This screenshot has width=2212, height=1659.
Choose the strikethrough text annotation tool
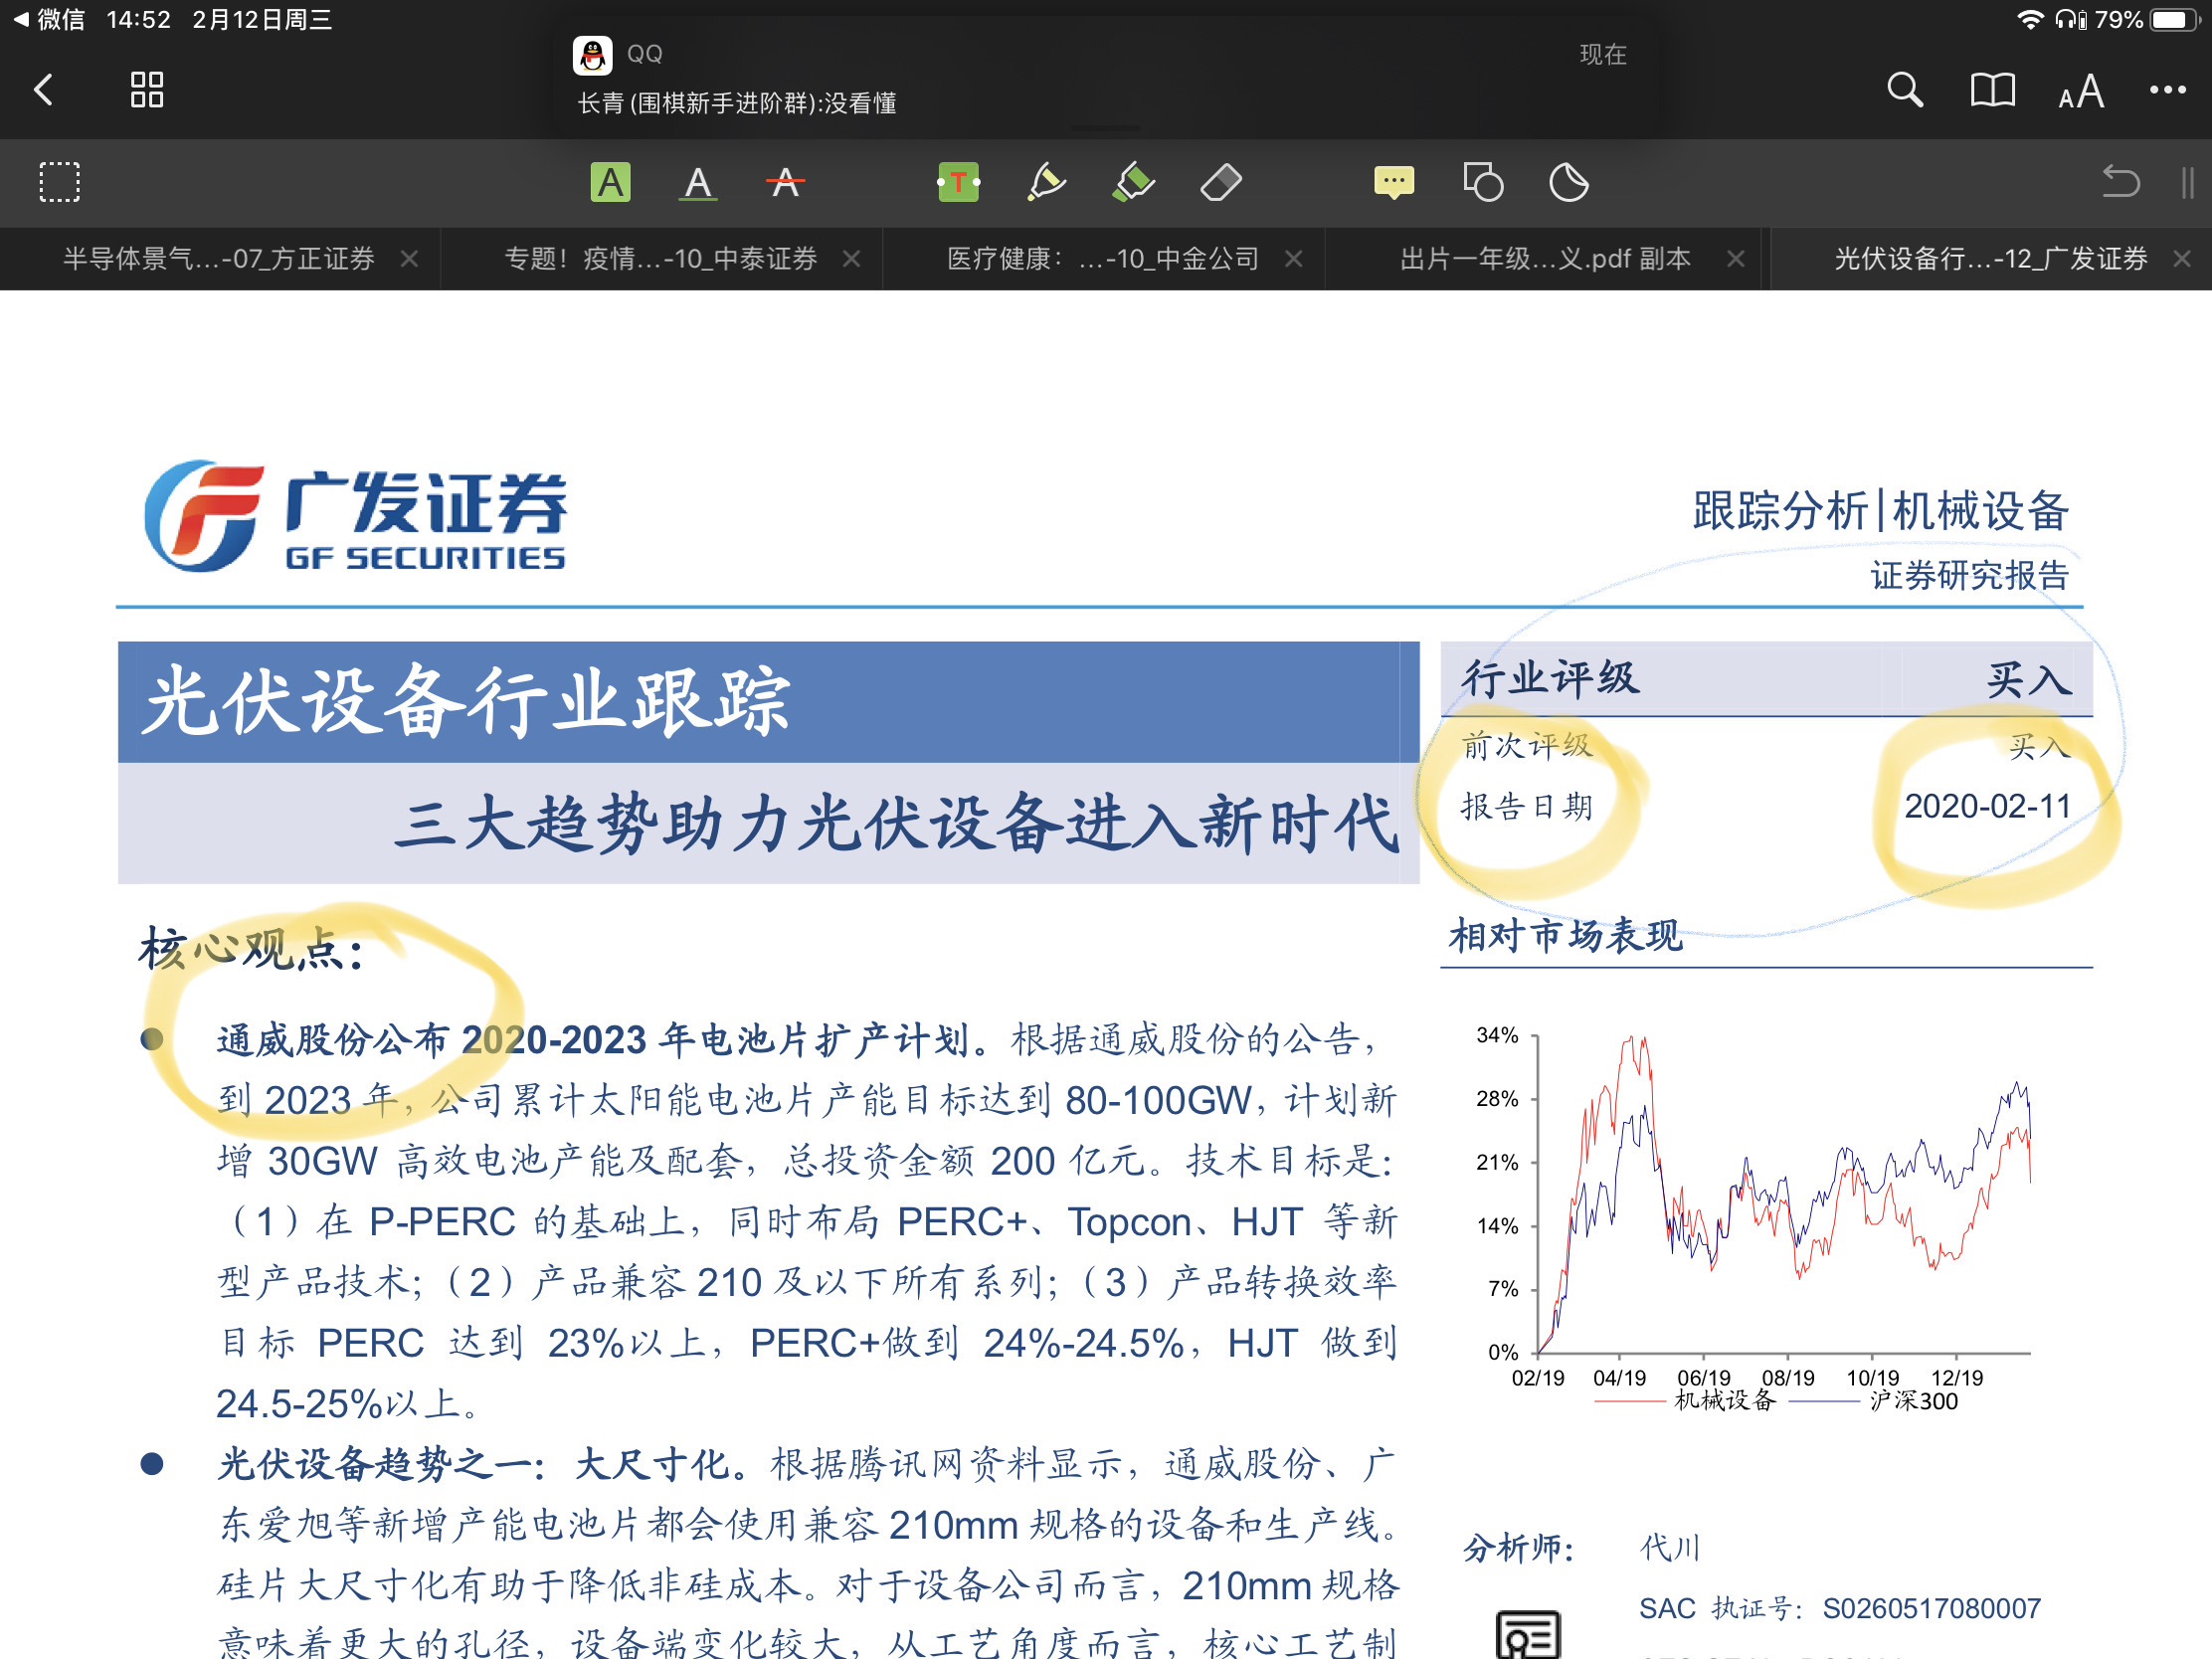[785, 182]
